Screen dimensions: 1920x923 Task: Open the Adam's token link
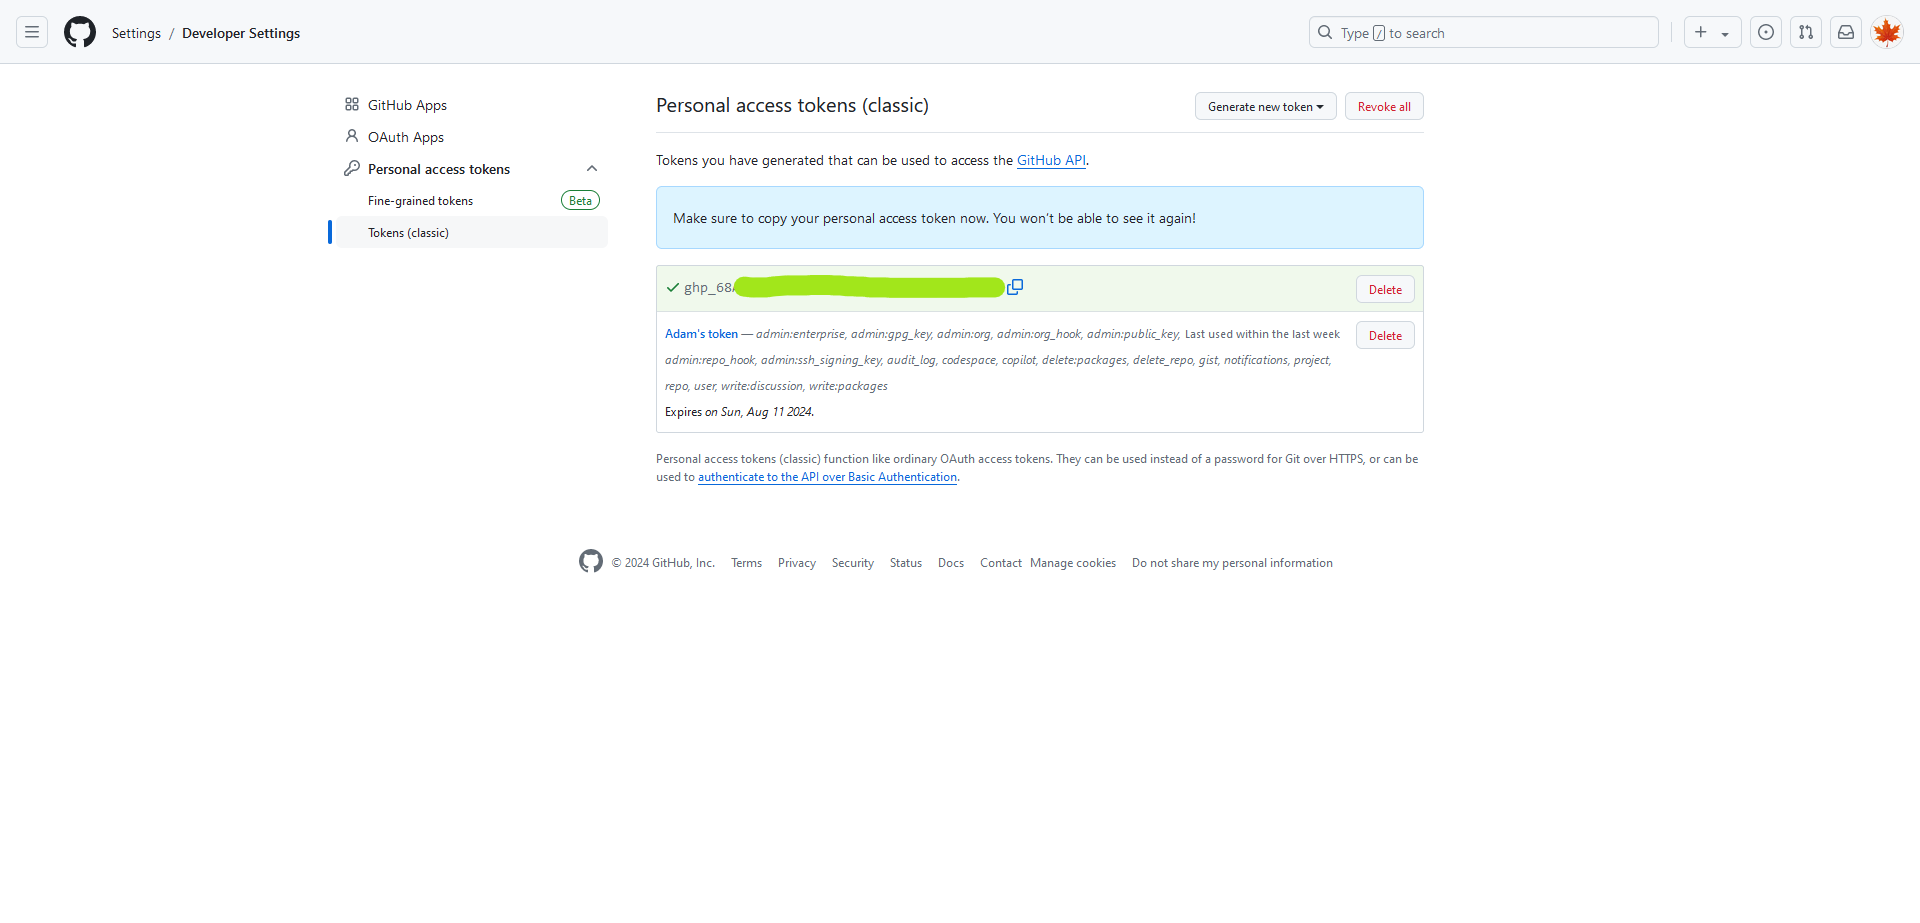click(701, 334)
